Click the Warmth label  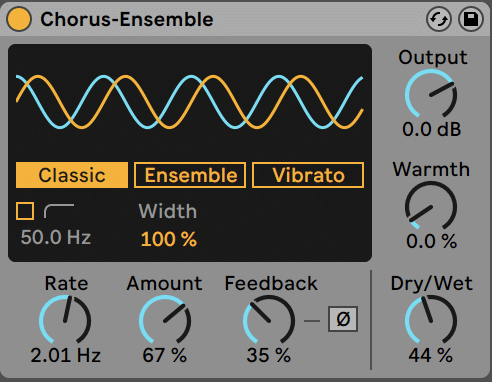coord(431,169)
